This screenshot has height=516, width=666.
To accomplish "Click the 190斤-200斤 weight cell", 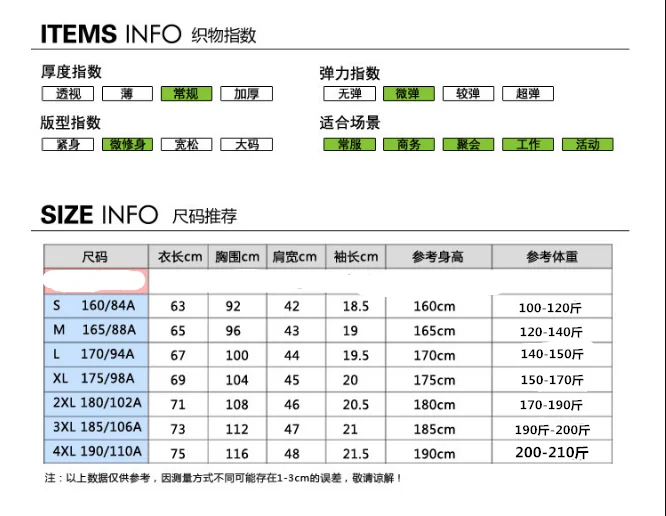I will (552, 430).
